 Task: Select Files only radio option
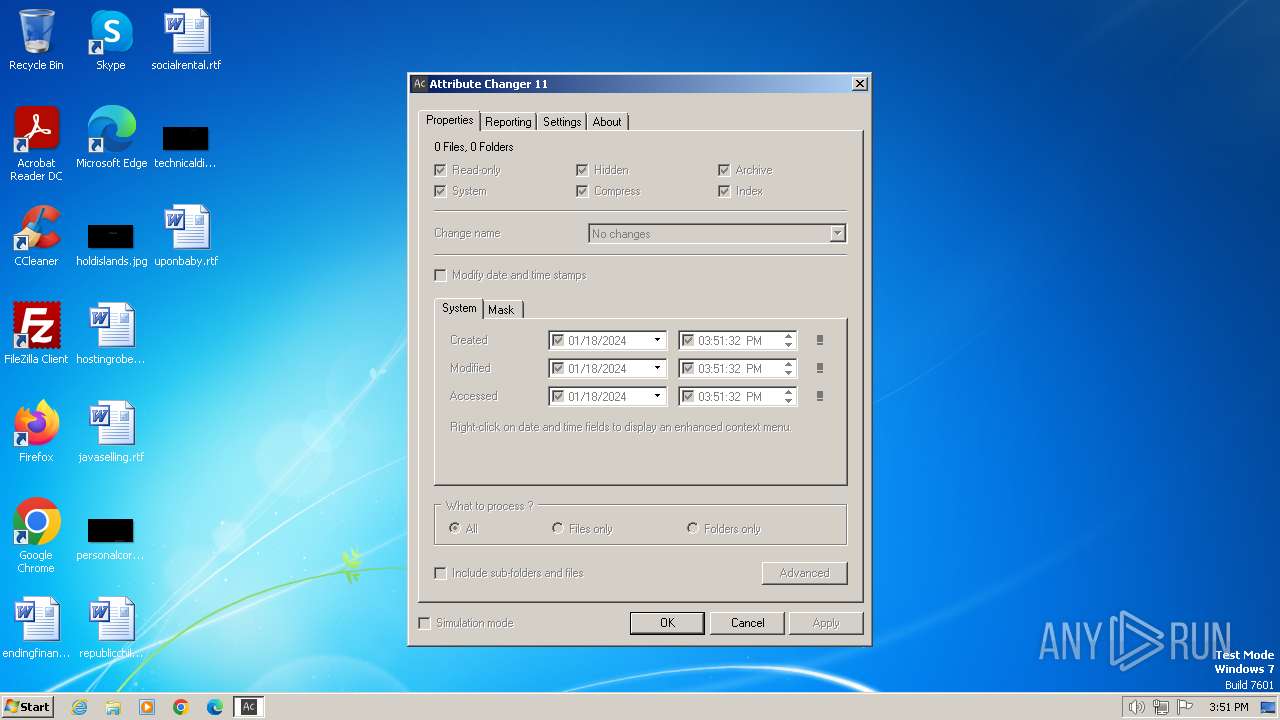[x=557, y=528]
